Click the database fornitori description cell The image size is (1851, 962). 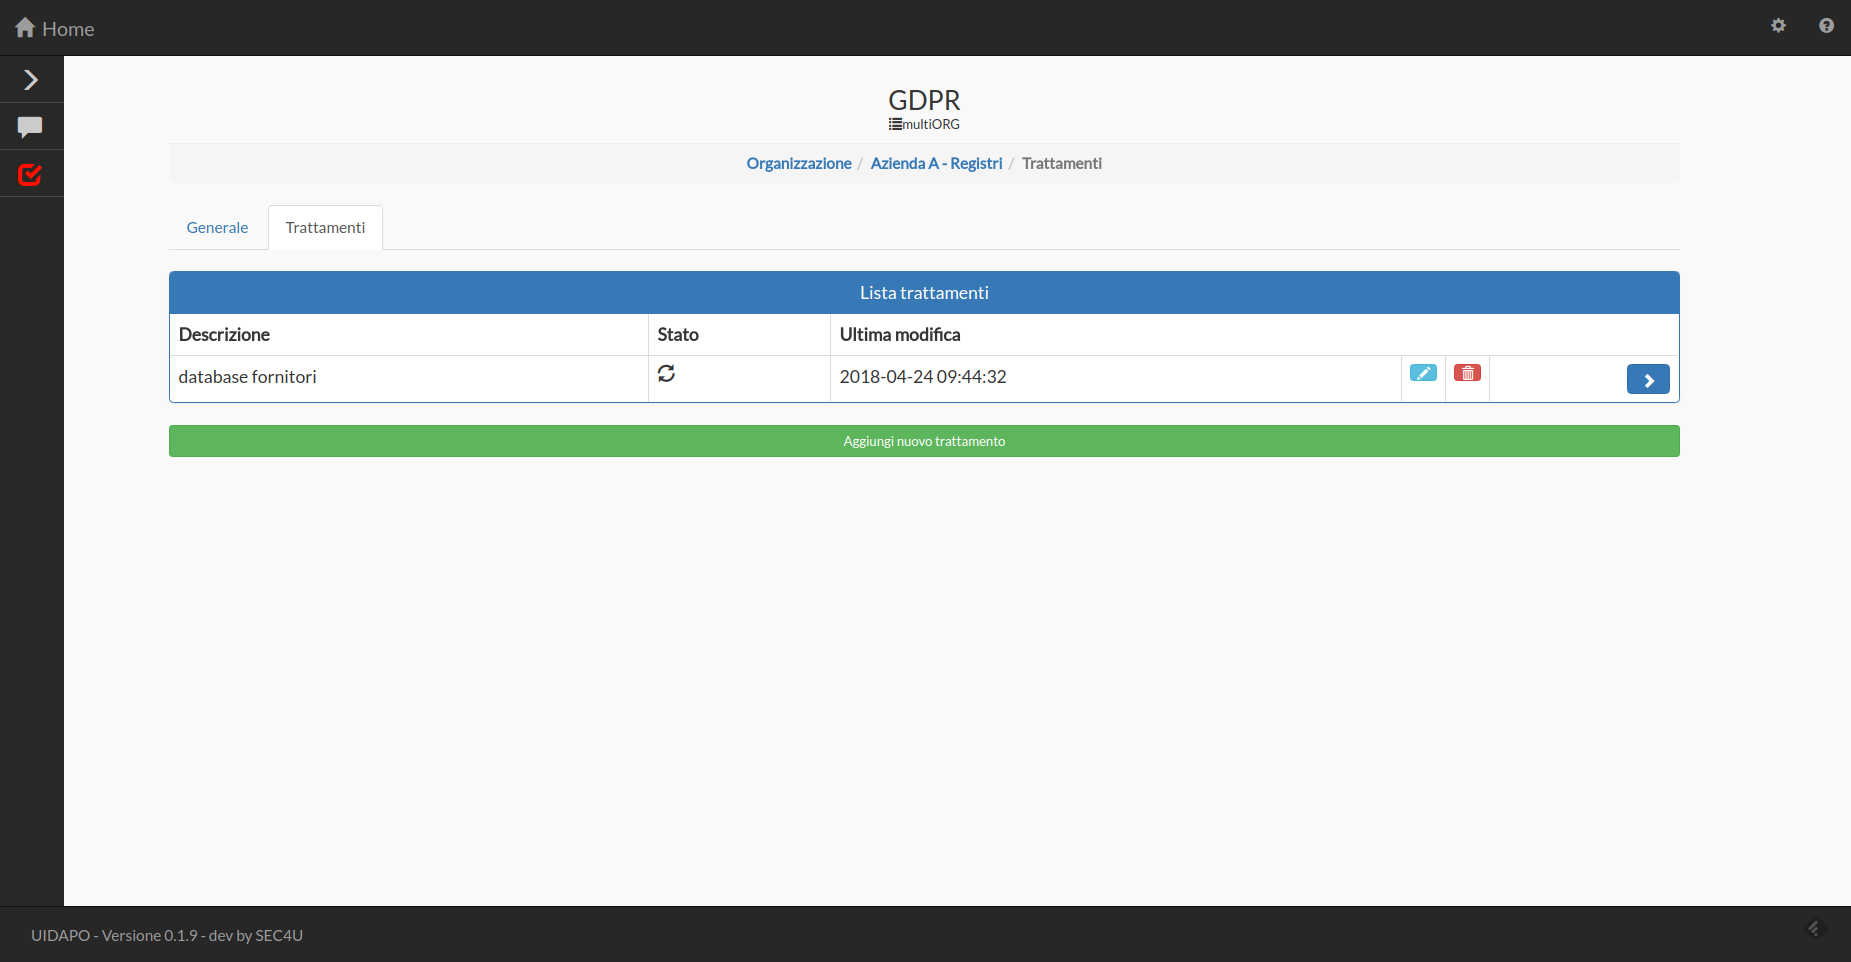409,378
